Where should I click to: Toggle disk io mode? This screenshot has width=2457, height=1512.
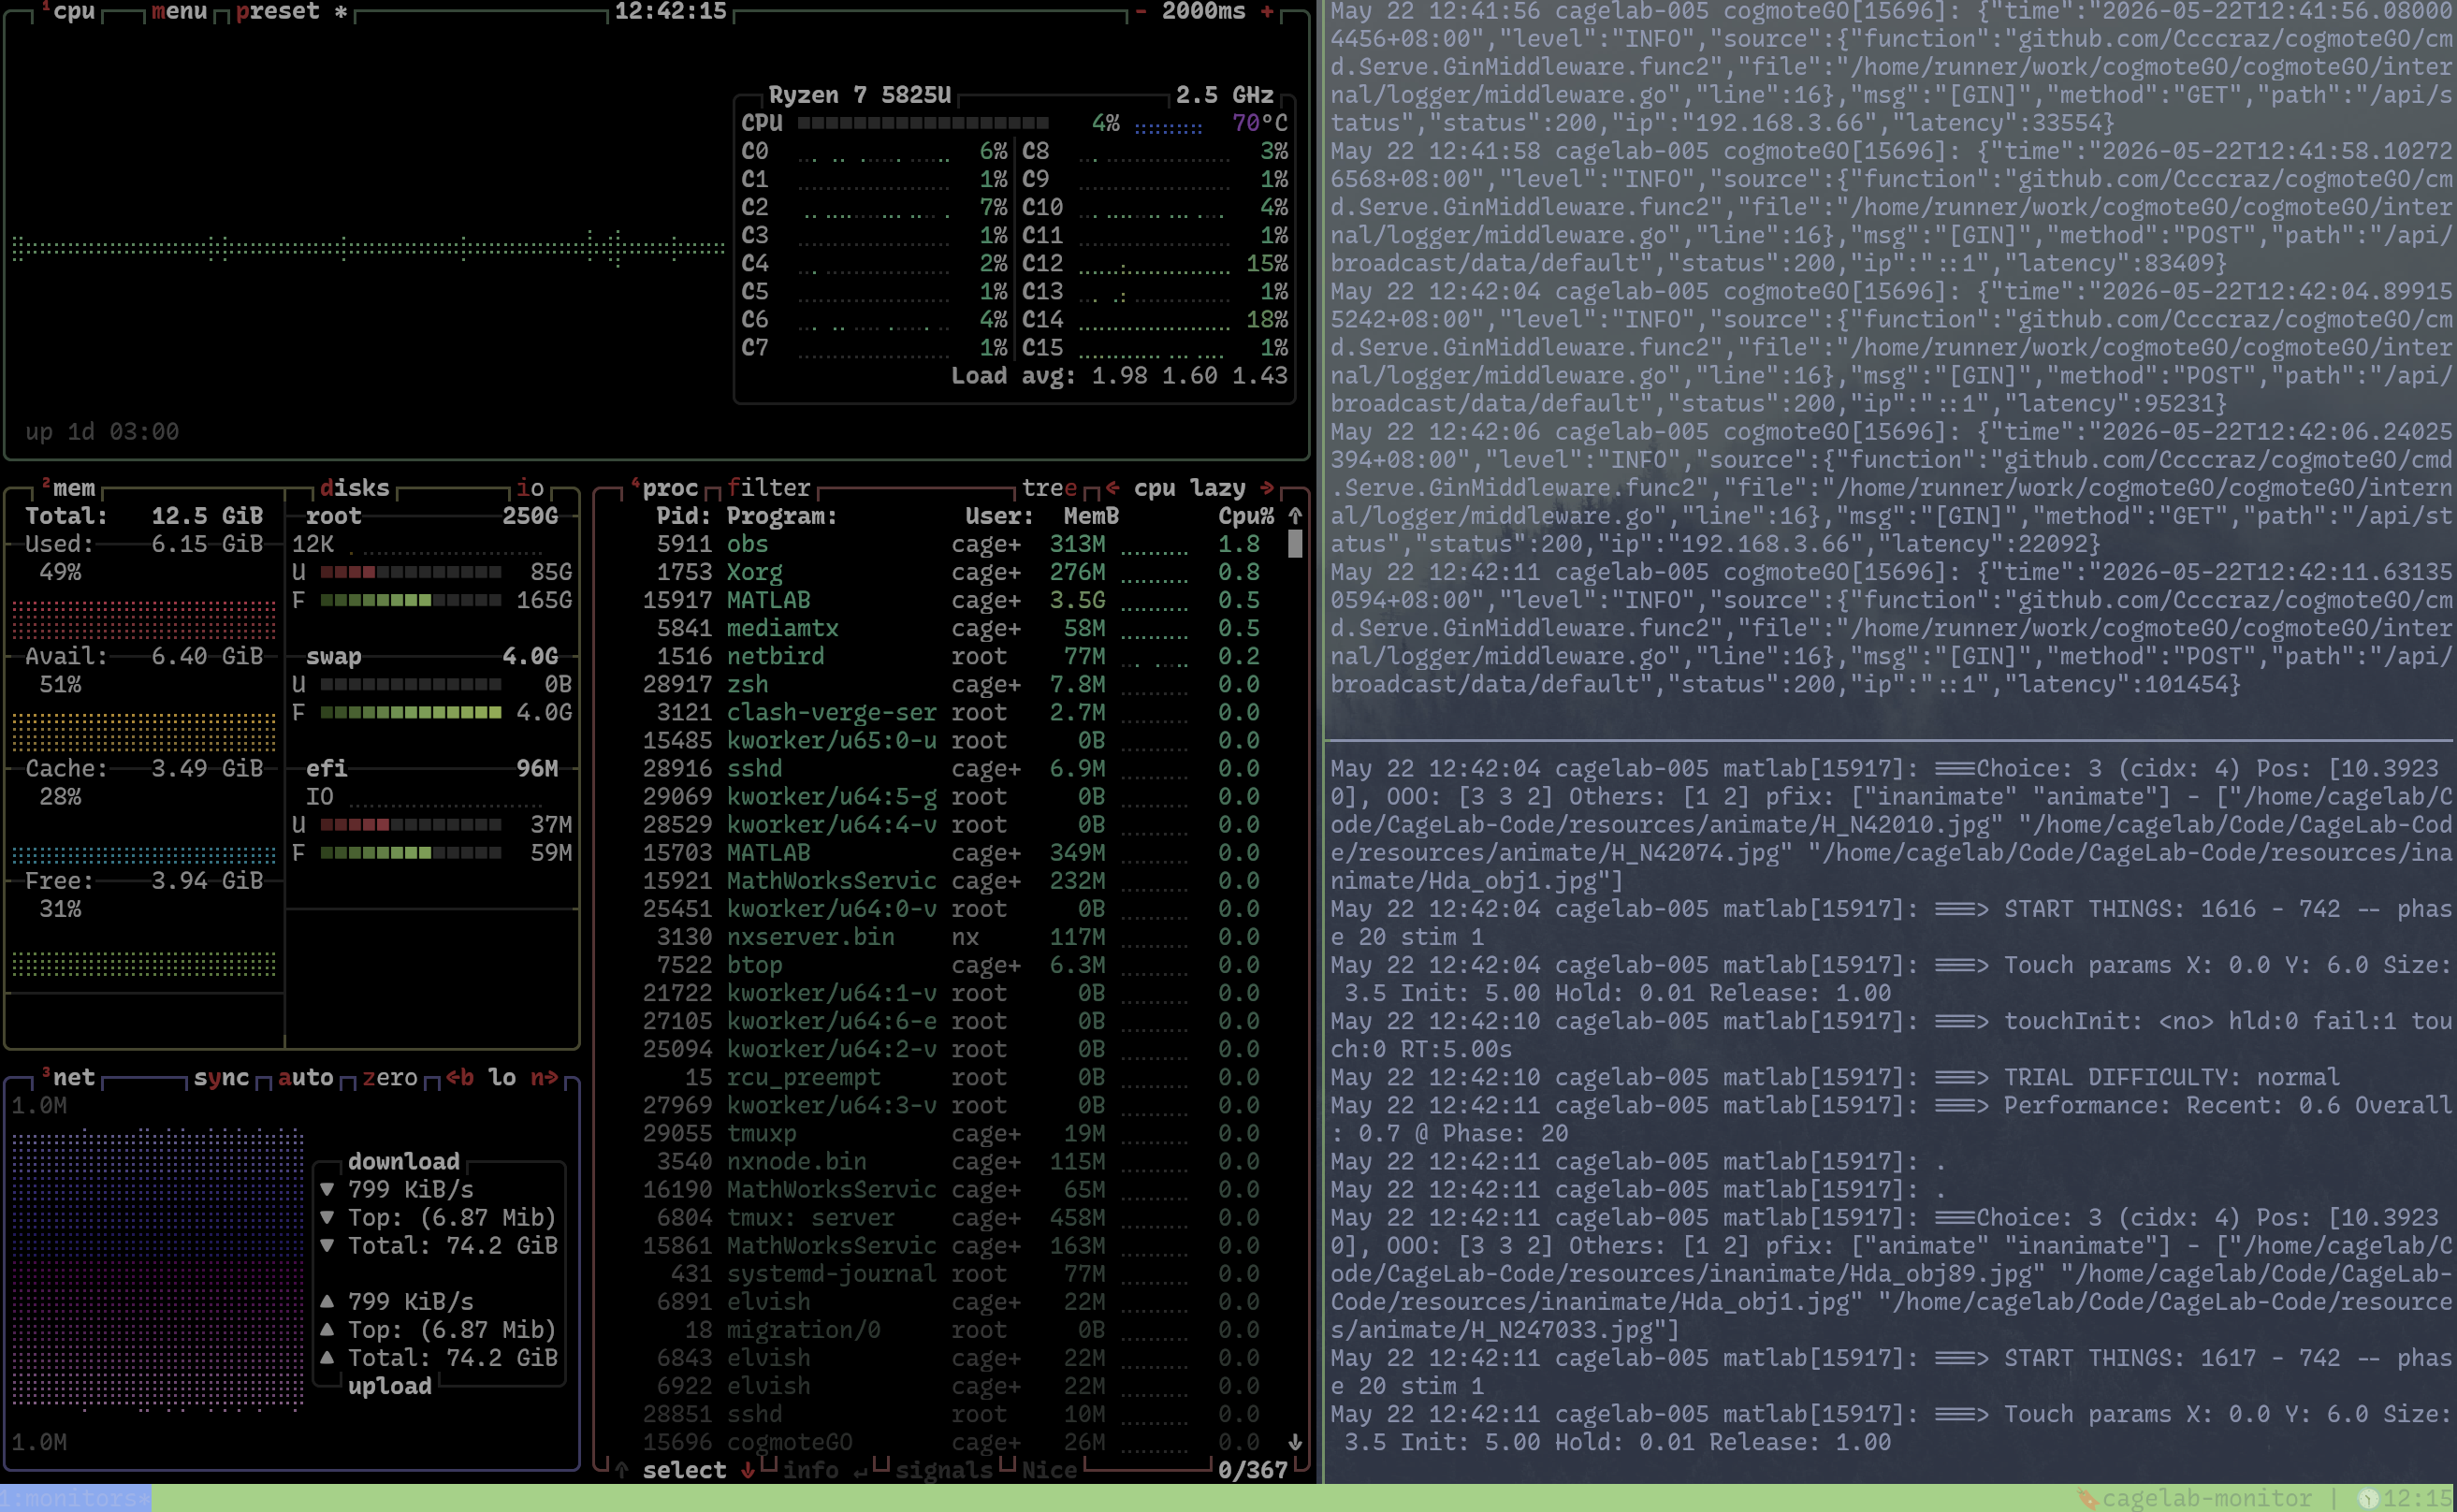click(530, 488)
